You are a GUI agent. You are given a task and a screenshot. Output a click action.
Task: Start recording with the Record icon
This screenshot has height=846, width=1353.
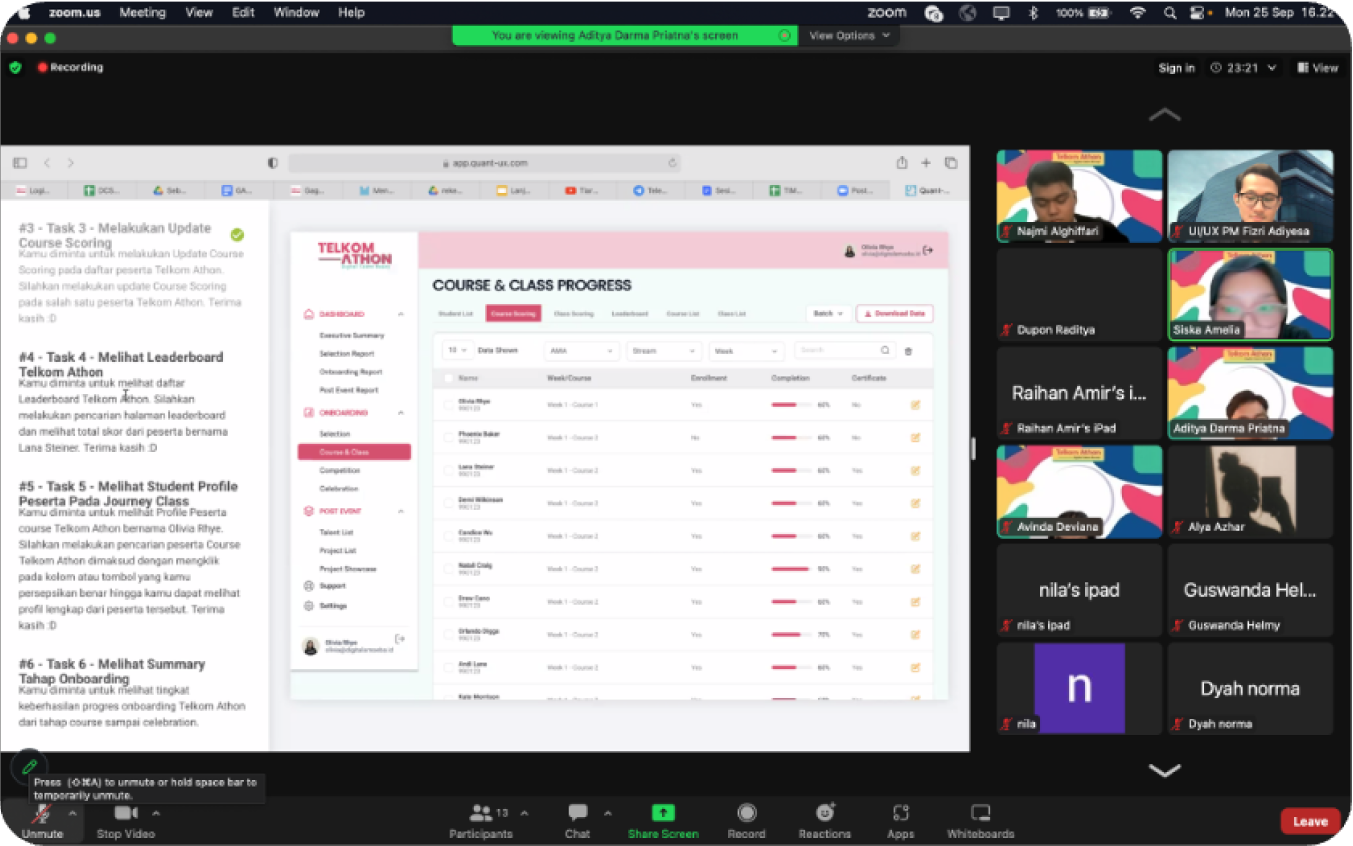coord(746,813)
